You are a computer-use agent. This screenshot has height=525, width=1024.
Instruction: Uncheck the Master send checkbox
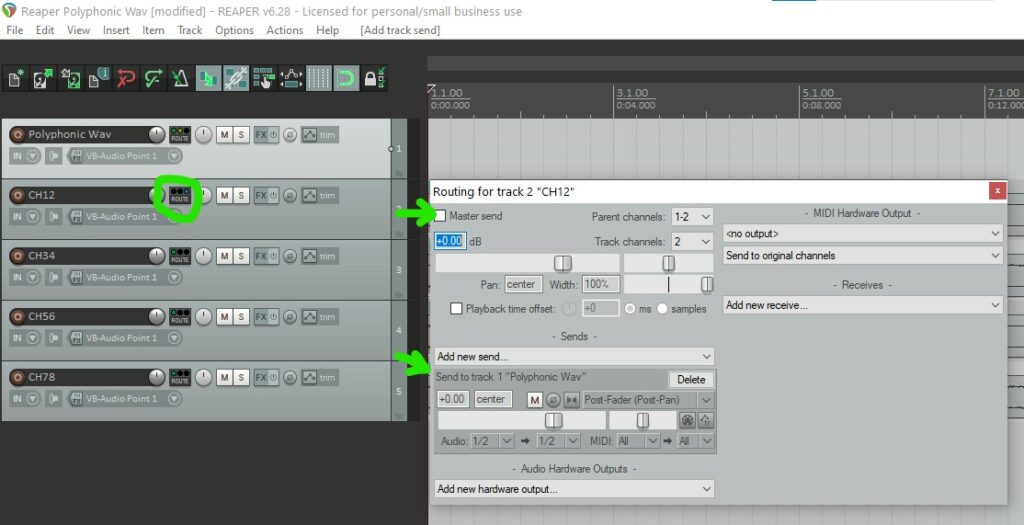click(440, 215)
